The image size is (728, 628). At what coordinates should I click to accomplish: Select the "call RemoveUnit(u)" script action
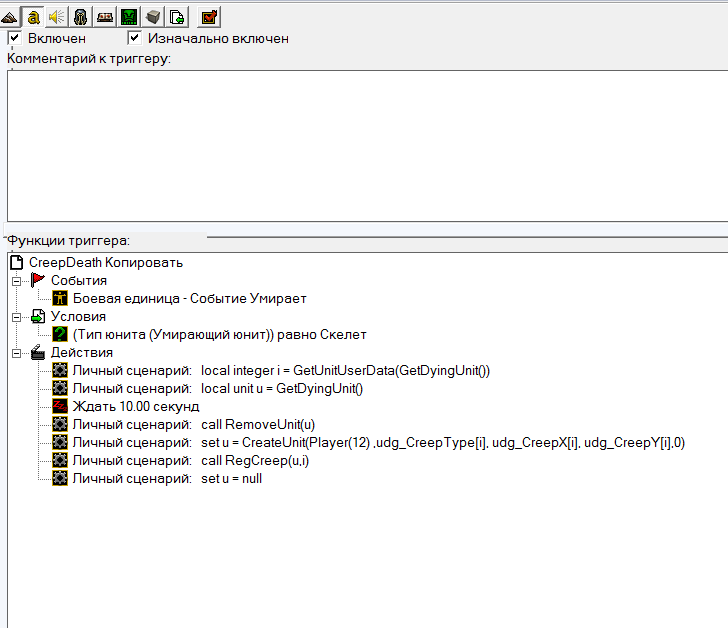point(257,424)
